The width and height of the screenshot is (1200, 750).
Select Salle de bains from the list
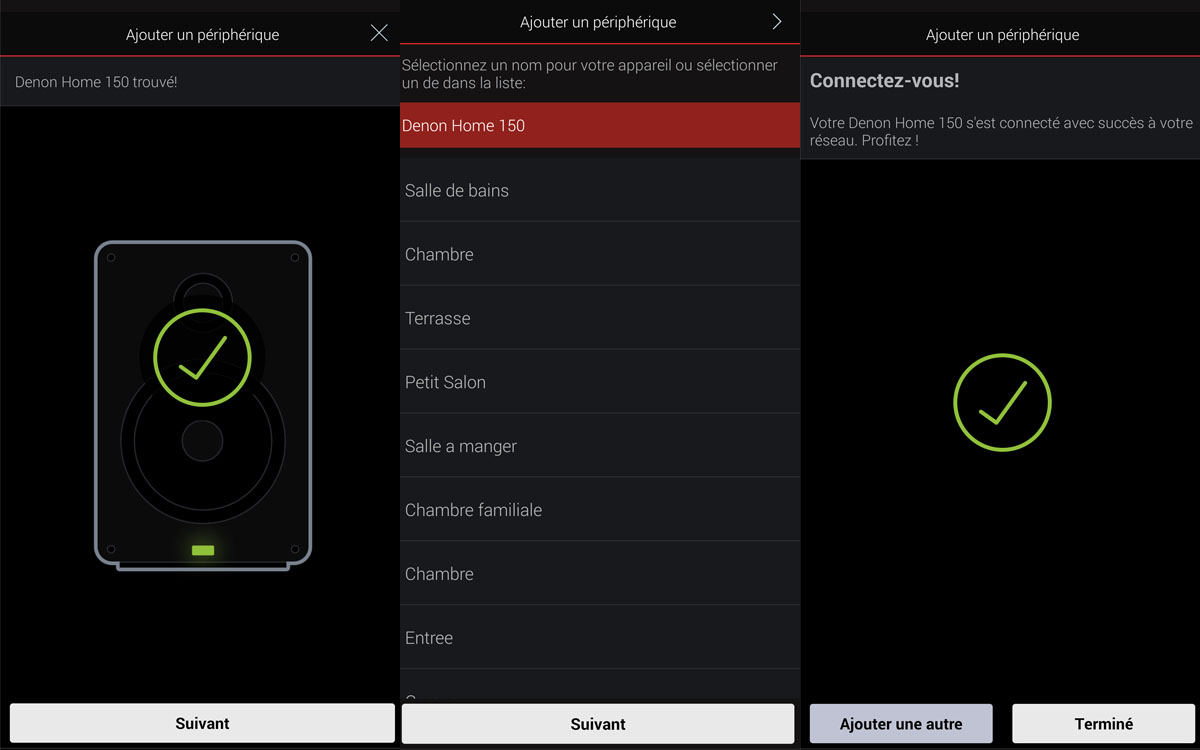(x=600, y=190)
